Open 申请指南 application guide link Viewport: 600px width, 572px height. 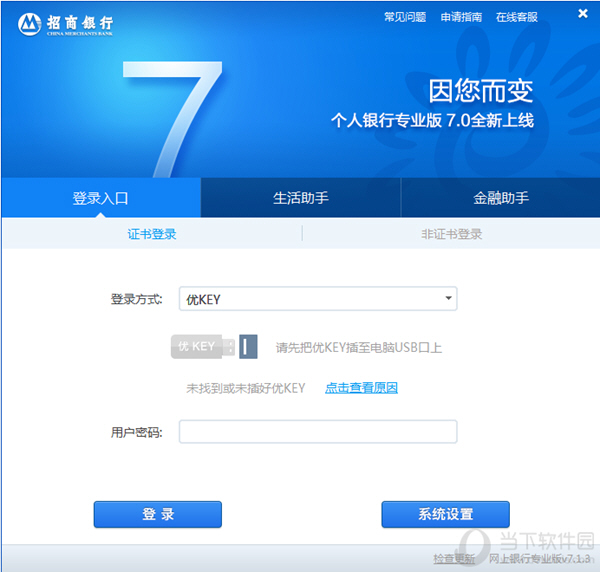[x=461, y=17]
